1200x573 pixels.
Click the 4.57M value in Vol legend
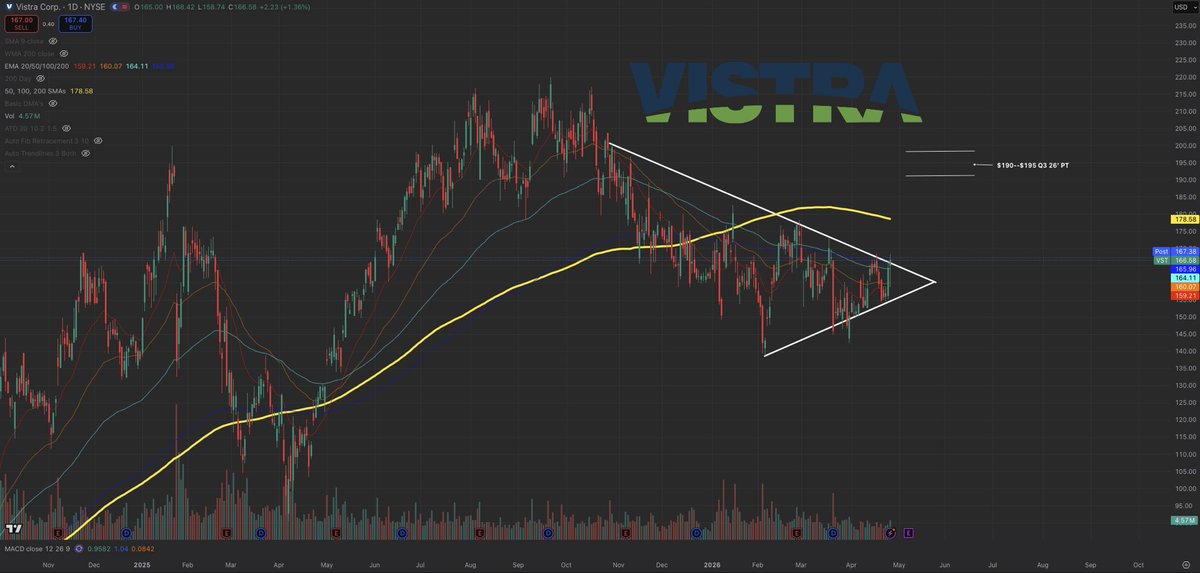[x=29, y=116]
